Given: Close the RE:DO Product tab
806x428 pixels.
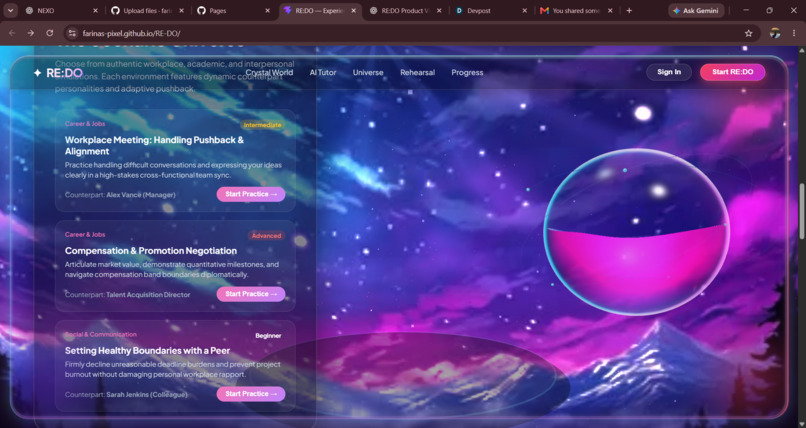Looking at the screenshot, I should coord(439,10).
